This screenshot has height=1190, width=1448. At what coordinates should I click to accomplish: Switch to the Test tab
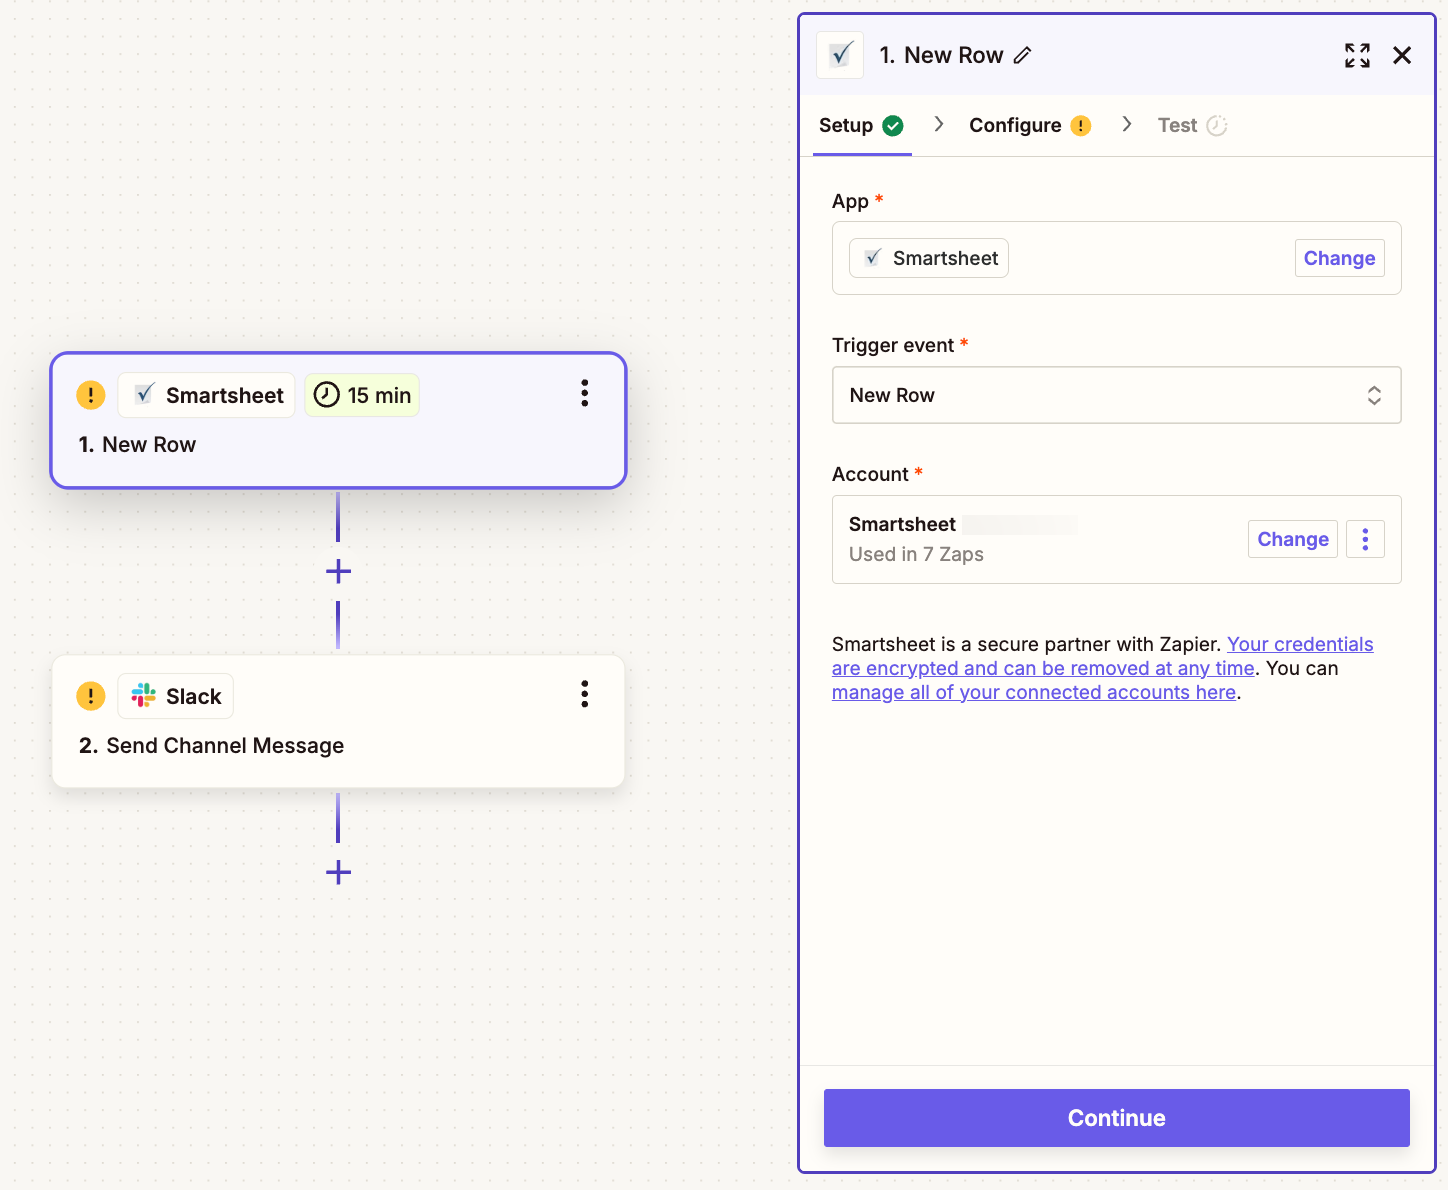point(1192,125)
